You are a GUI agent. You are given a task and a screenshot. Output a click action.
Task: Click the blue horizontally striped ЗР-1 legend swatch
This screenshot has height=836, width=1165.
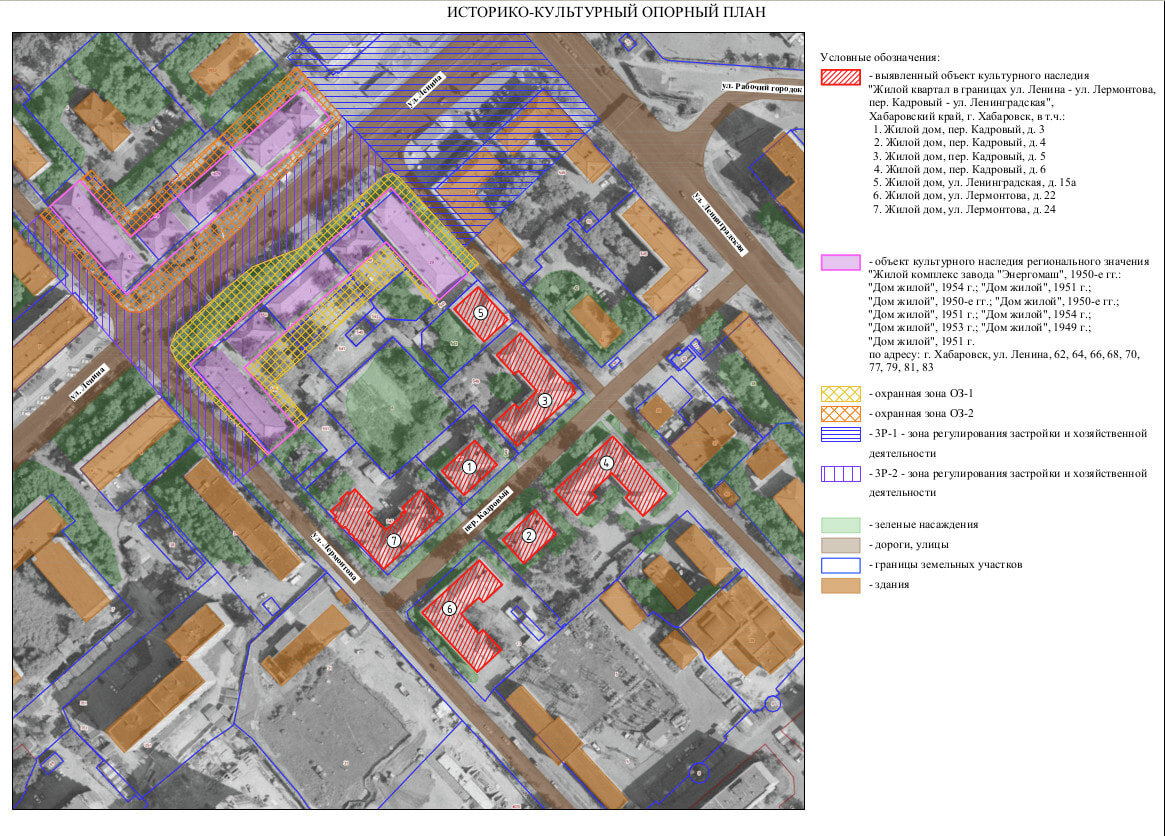840,434
